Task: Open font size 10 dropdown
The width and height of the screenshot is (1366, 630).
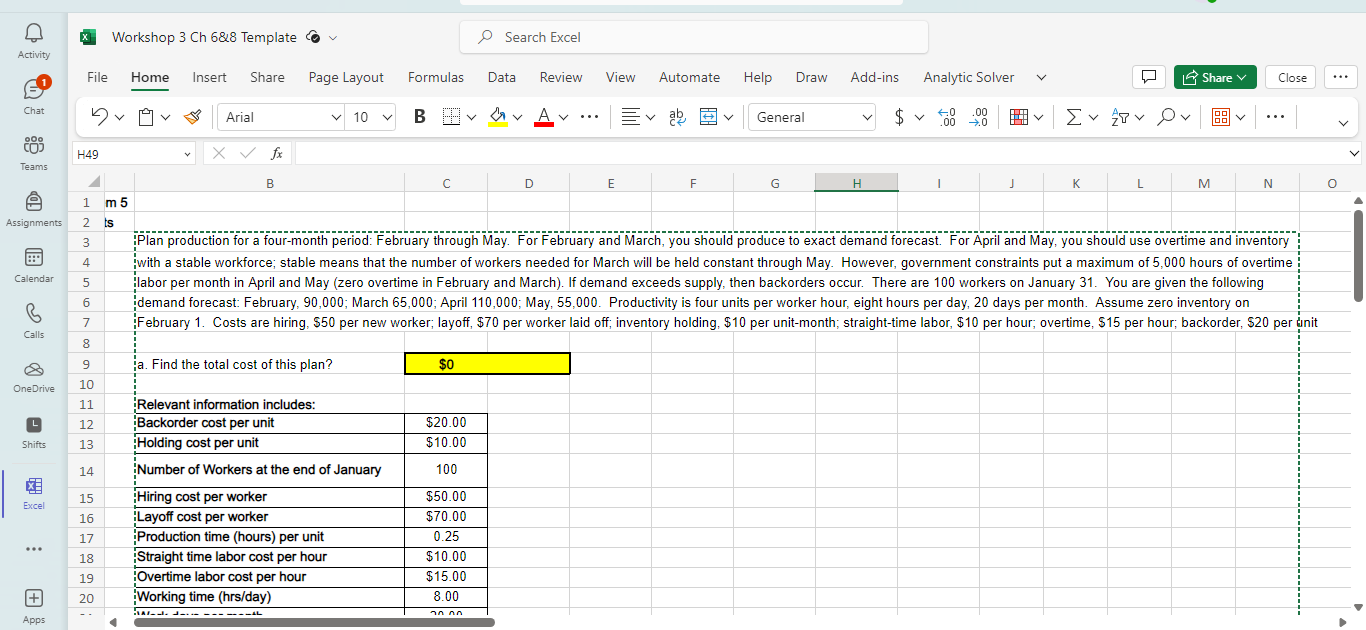Action: 387,118
